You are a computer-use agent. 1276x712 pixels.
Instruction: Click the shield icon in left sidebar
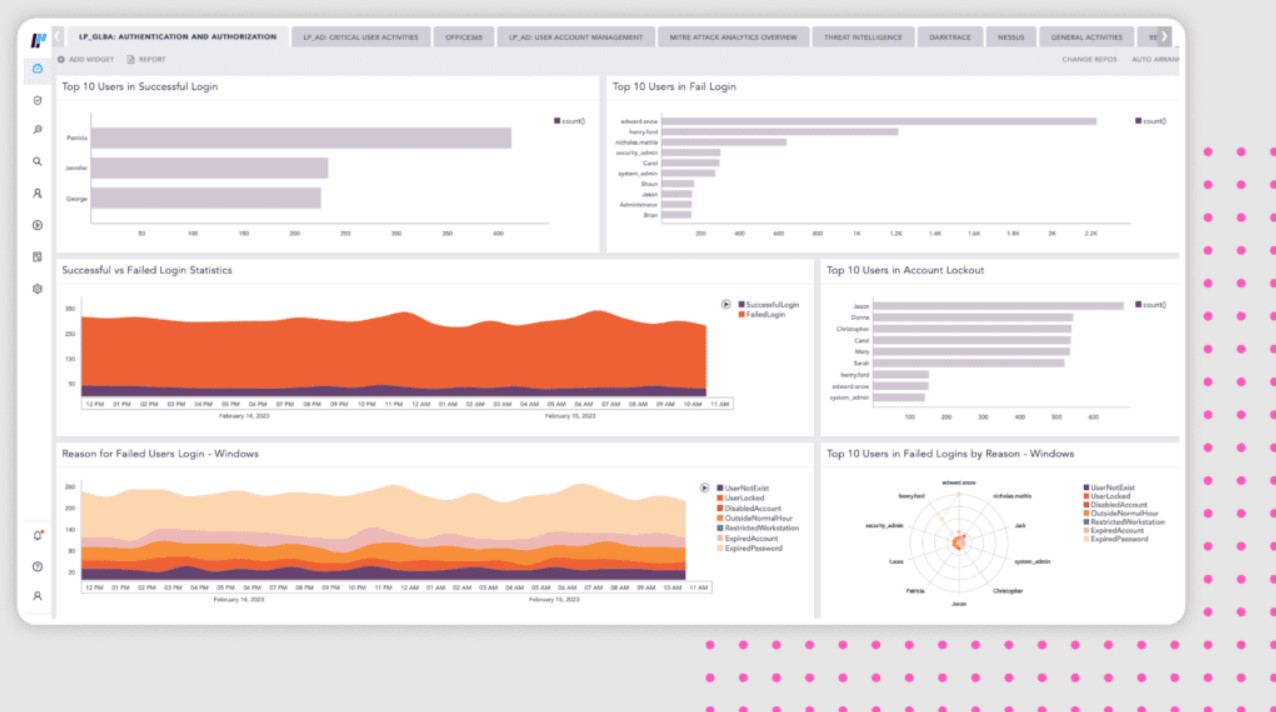click(x=37, y=100)
